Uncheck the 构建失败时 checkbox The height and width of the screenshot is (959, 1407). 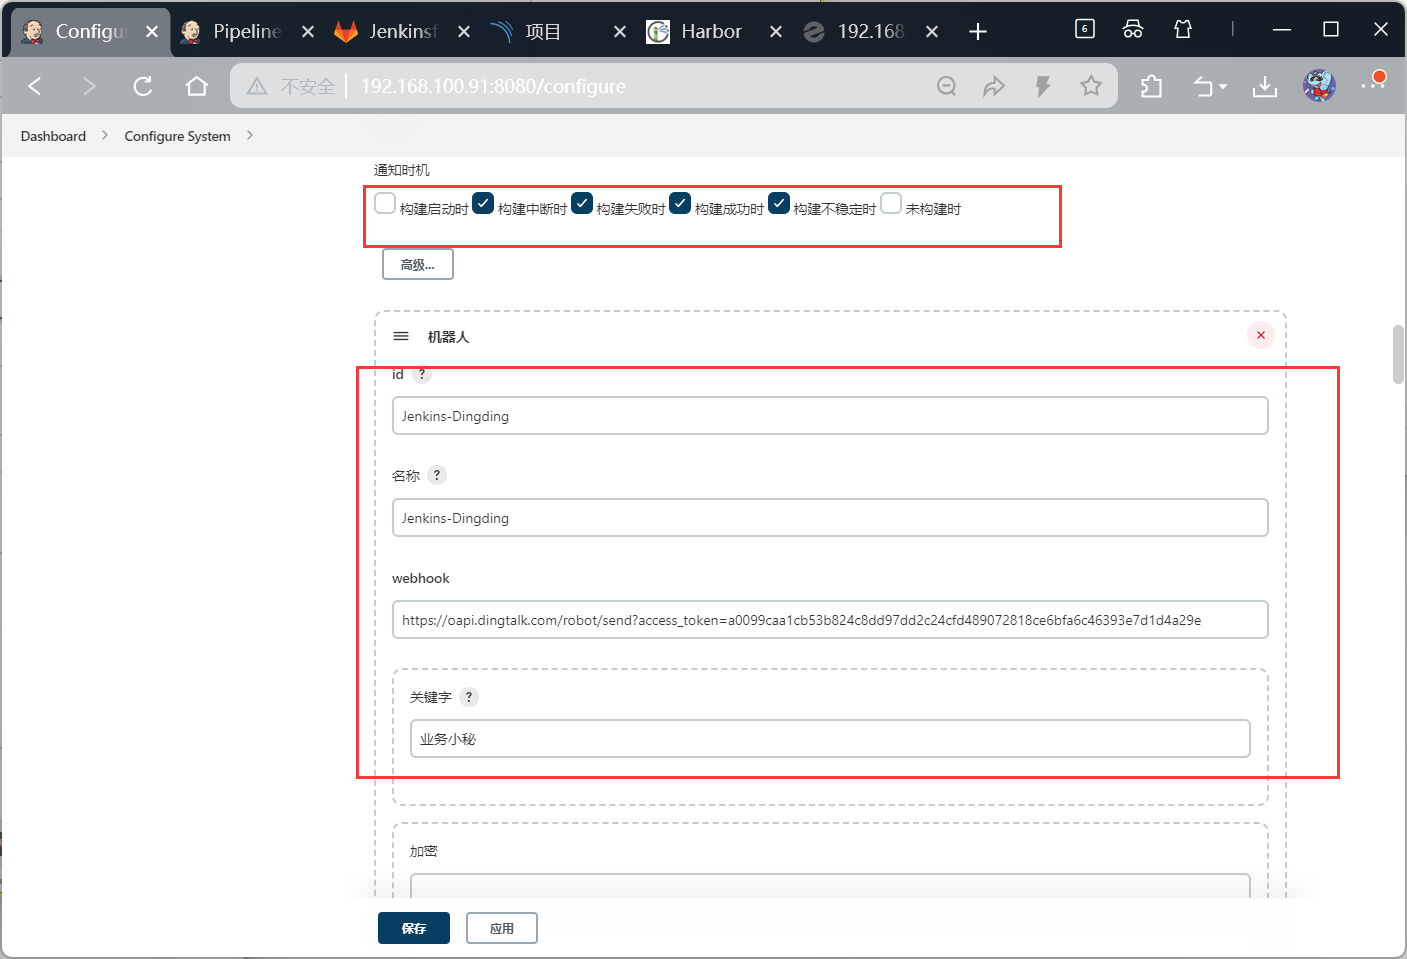coord(582,203)
